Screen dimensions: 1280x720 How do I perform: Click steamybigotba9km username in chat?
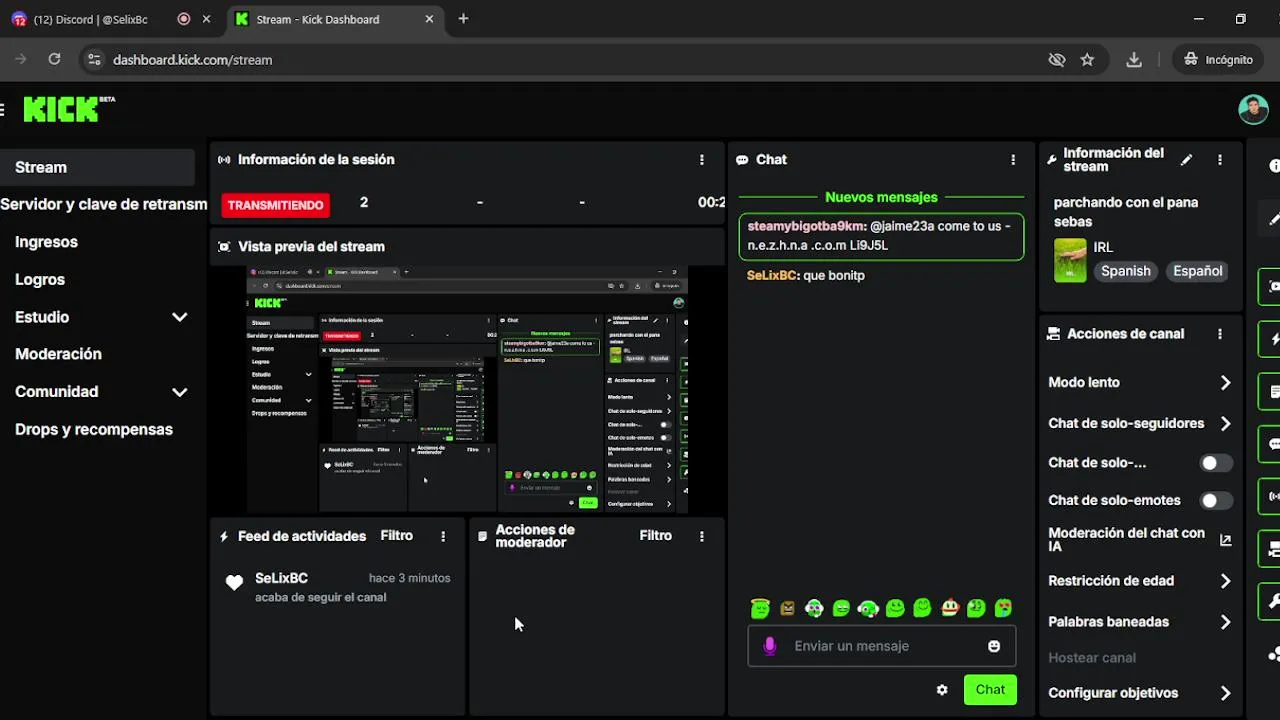point(806,226)
